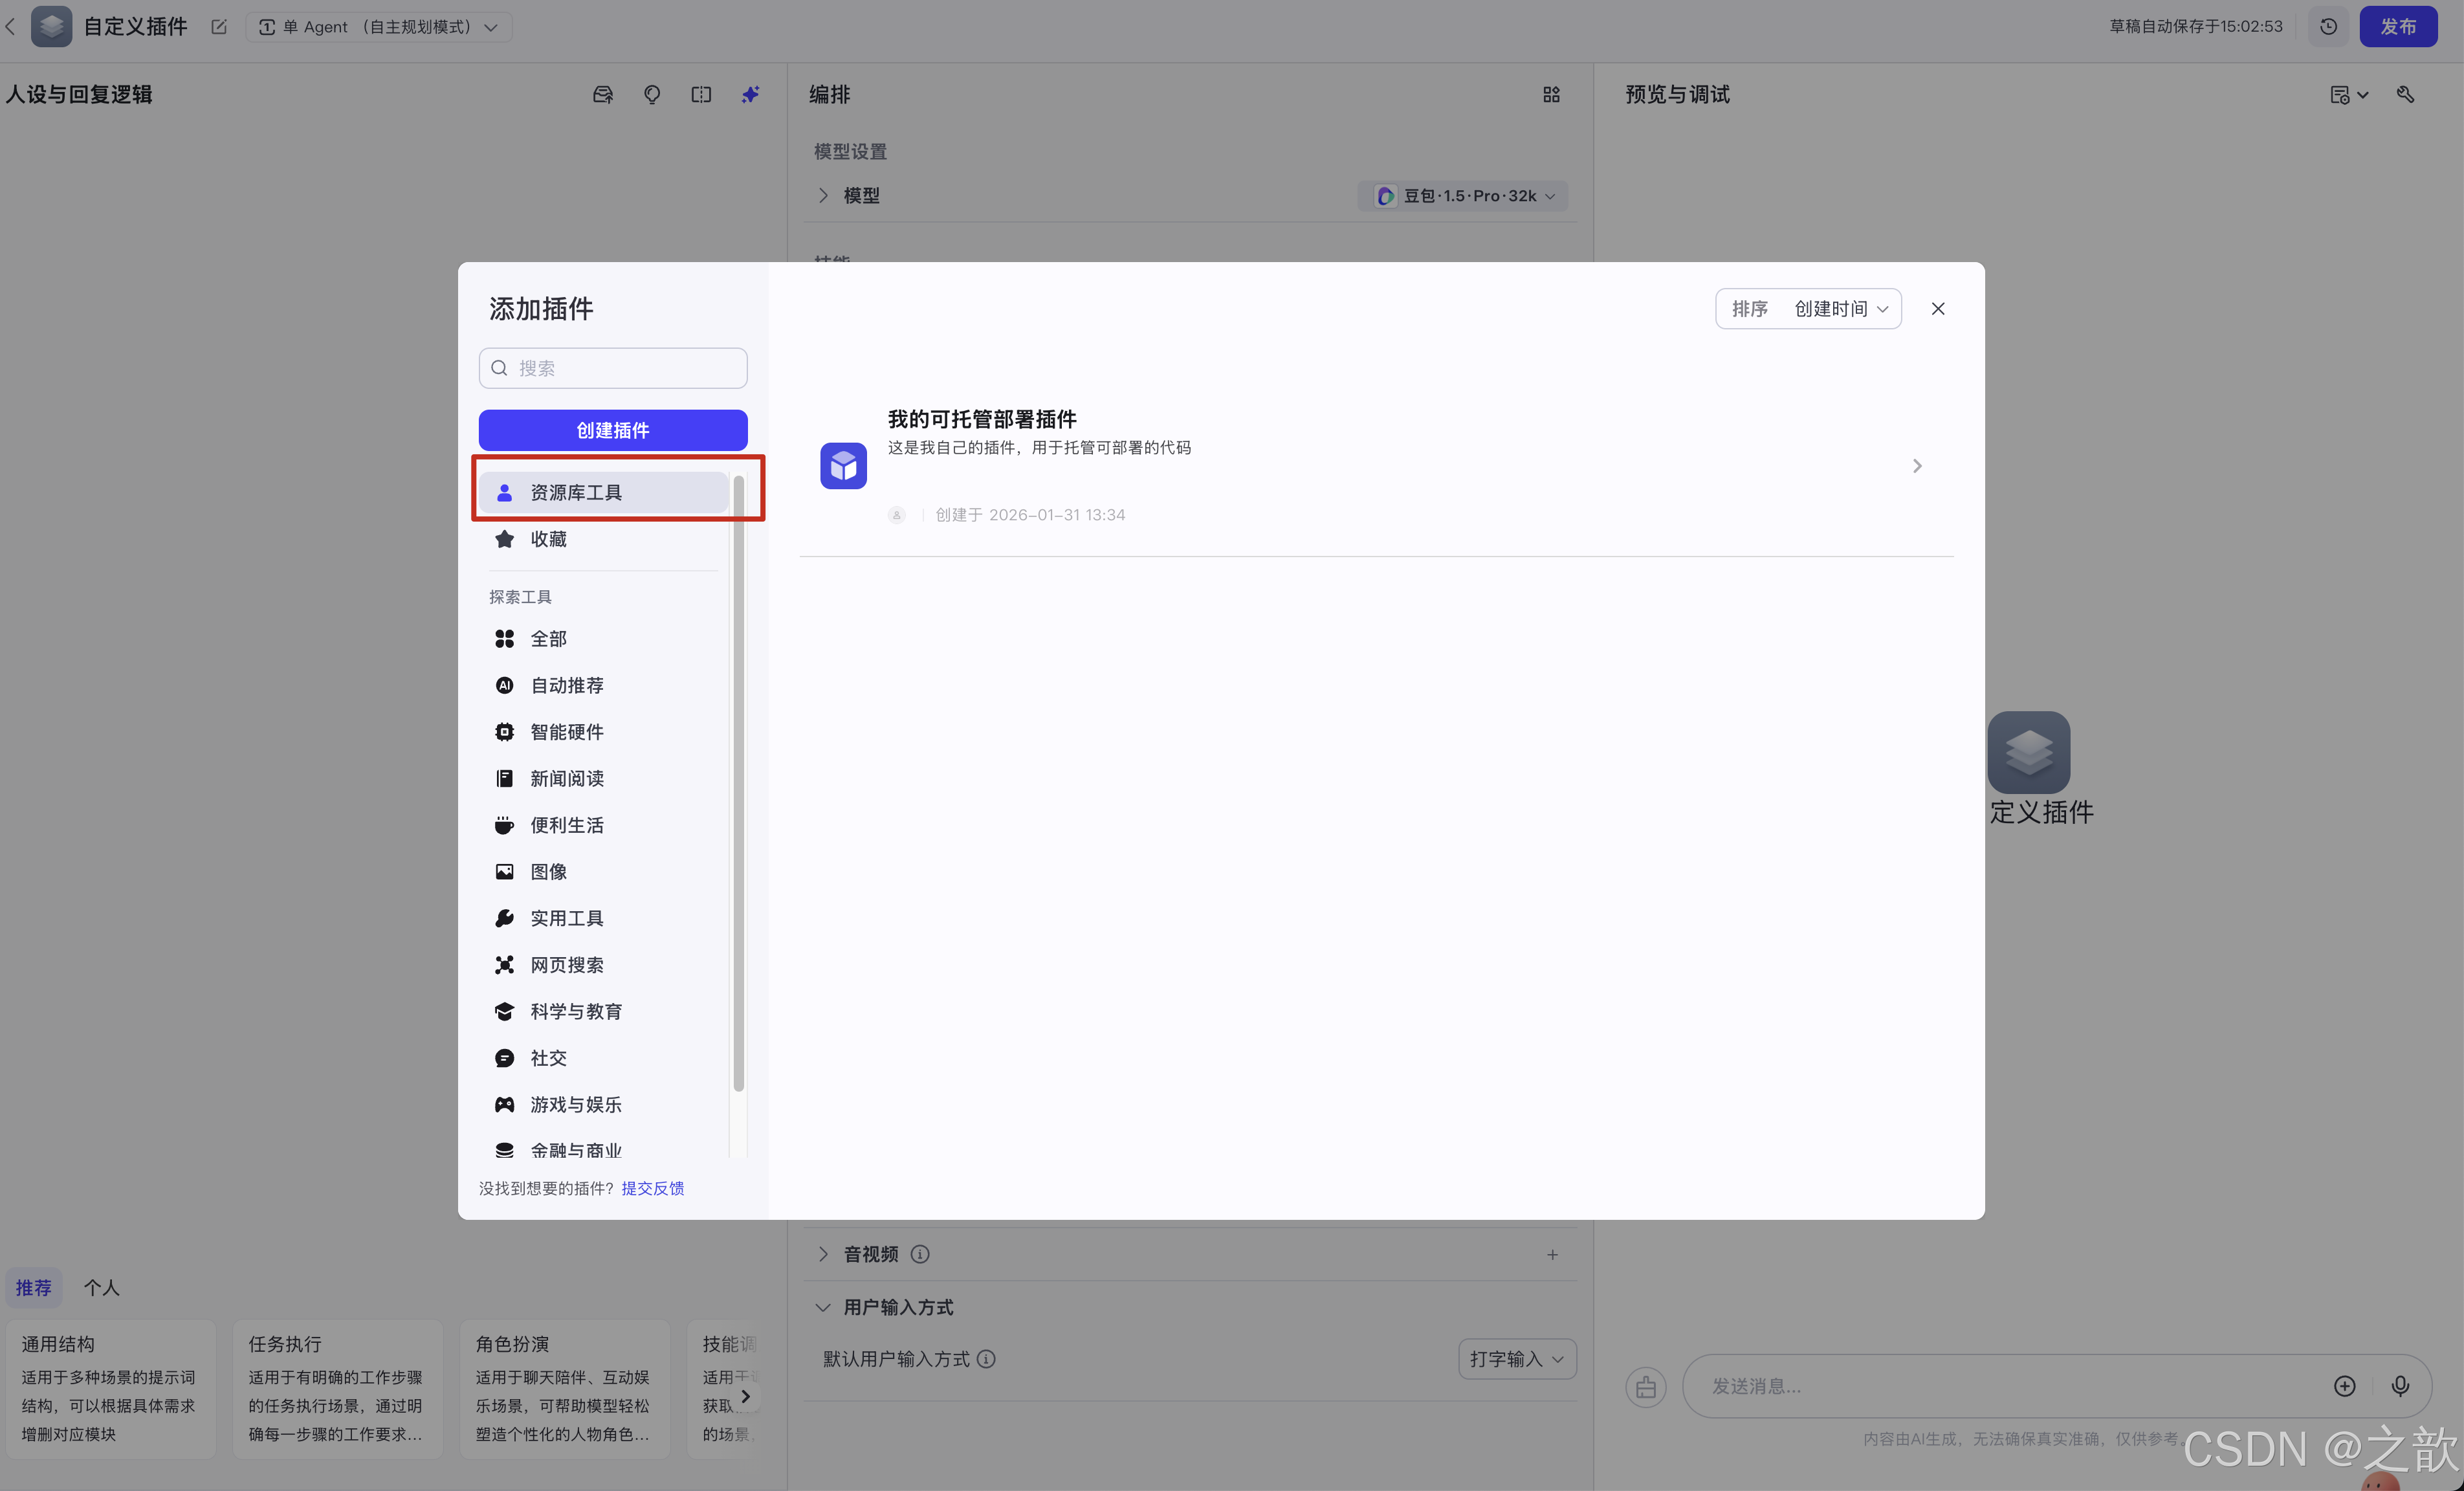Click the grid layout icon in 编排 panel
Screen dimensions: 2464x1491
(x=1551, y=94)
